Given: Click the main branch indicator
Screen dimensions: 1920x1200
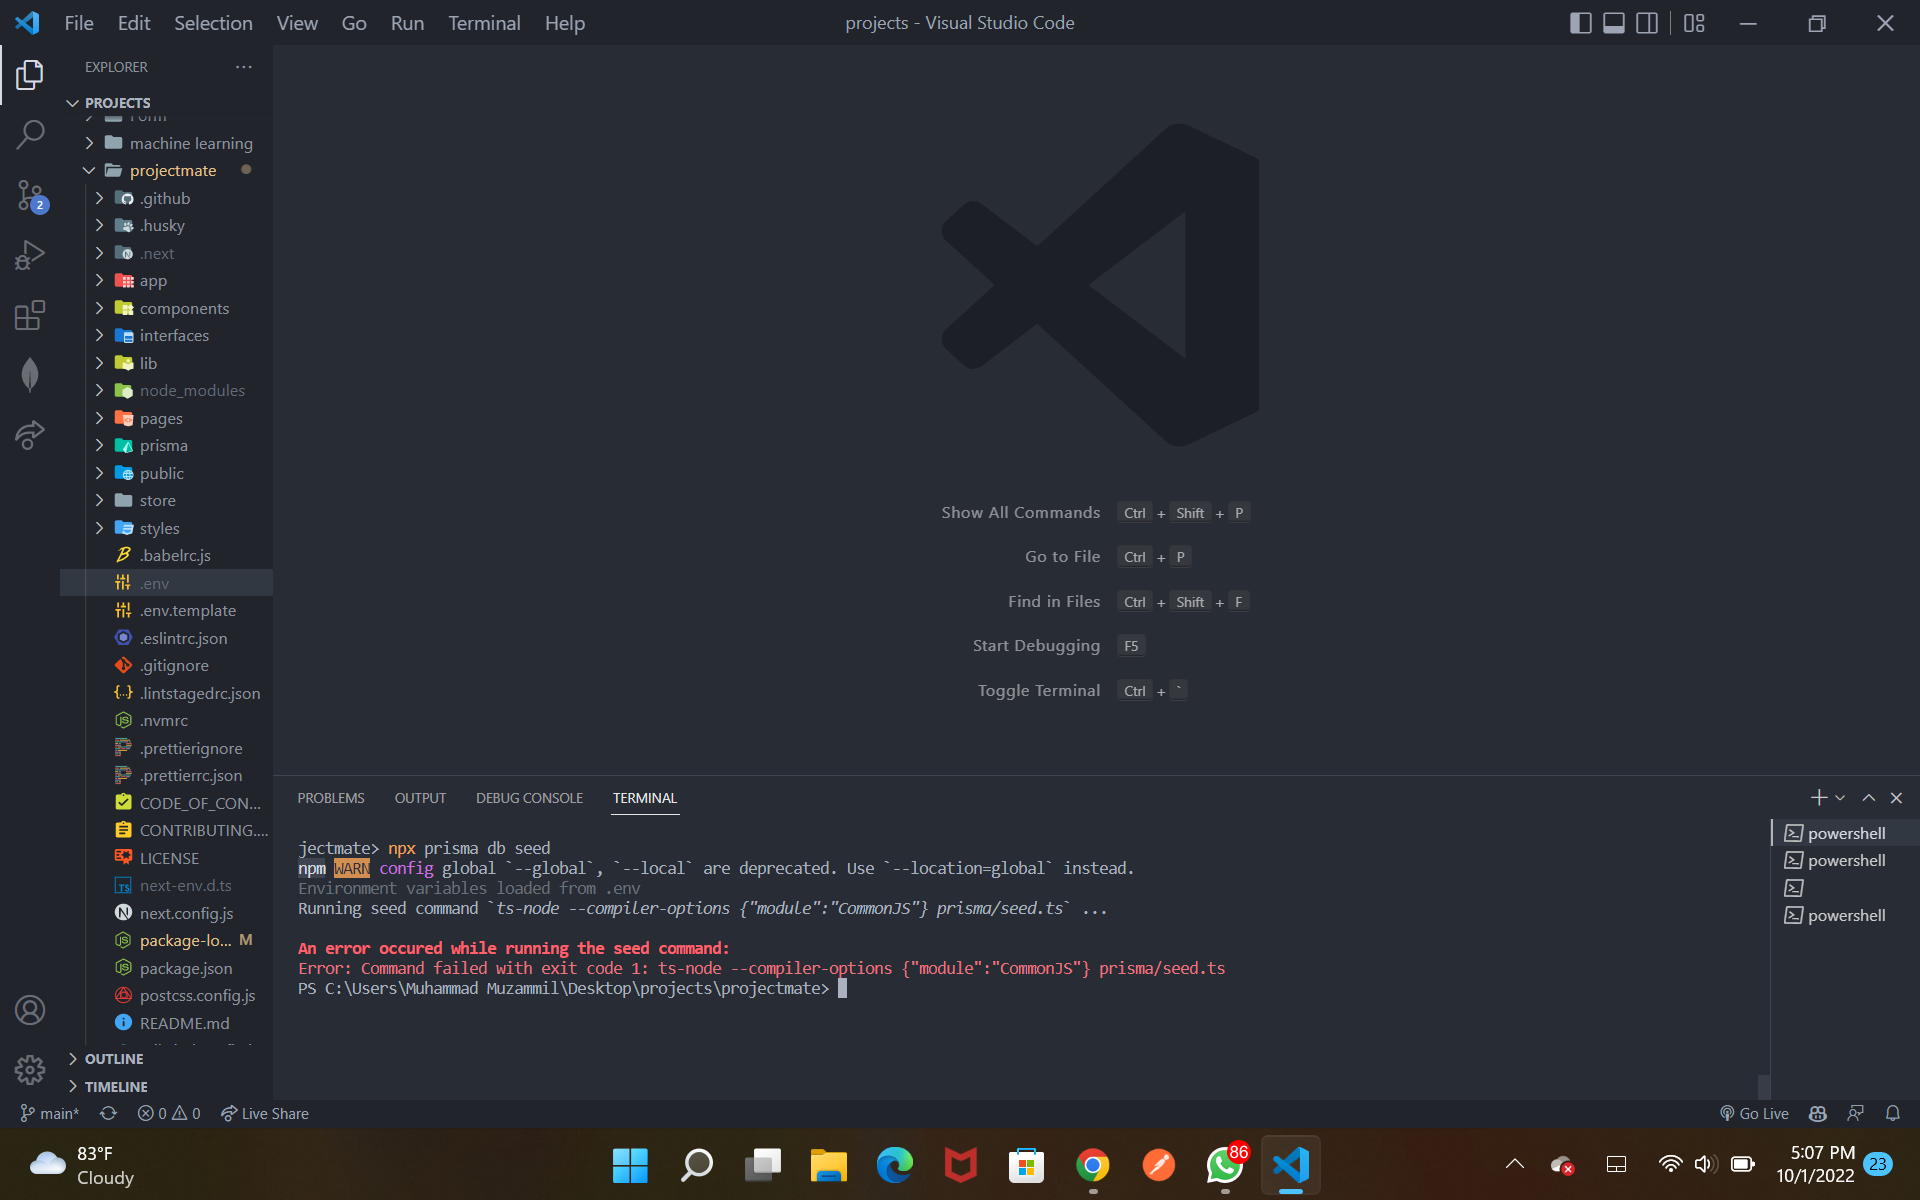Looking at the screenshot, I should (x=49, y=1113).
